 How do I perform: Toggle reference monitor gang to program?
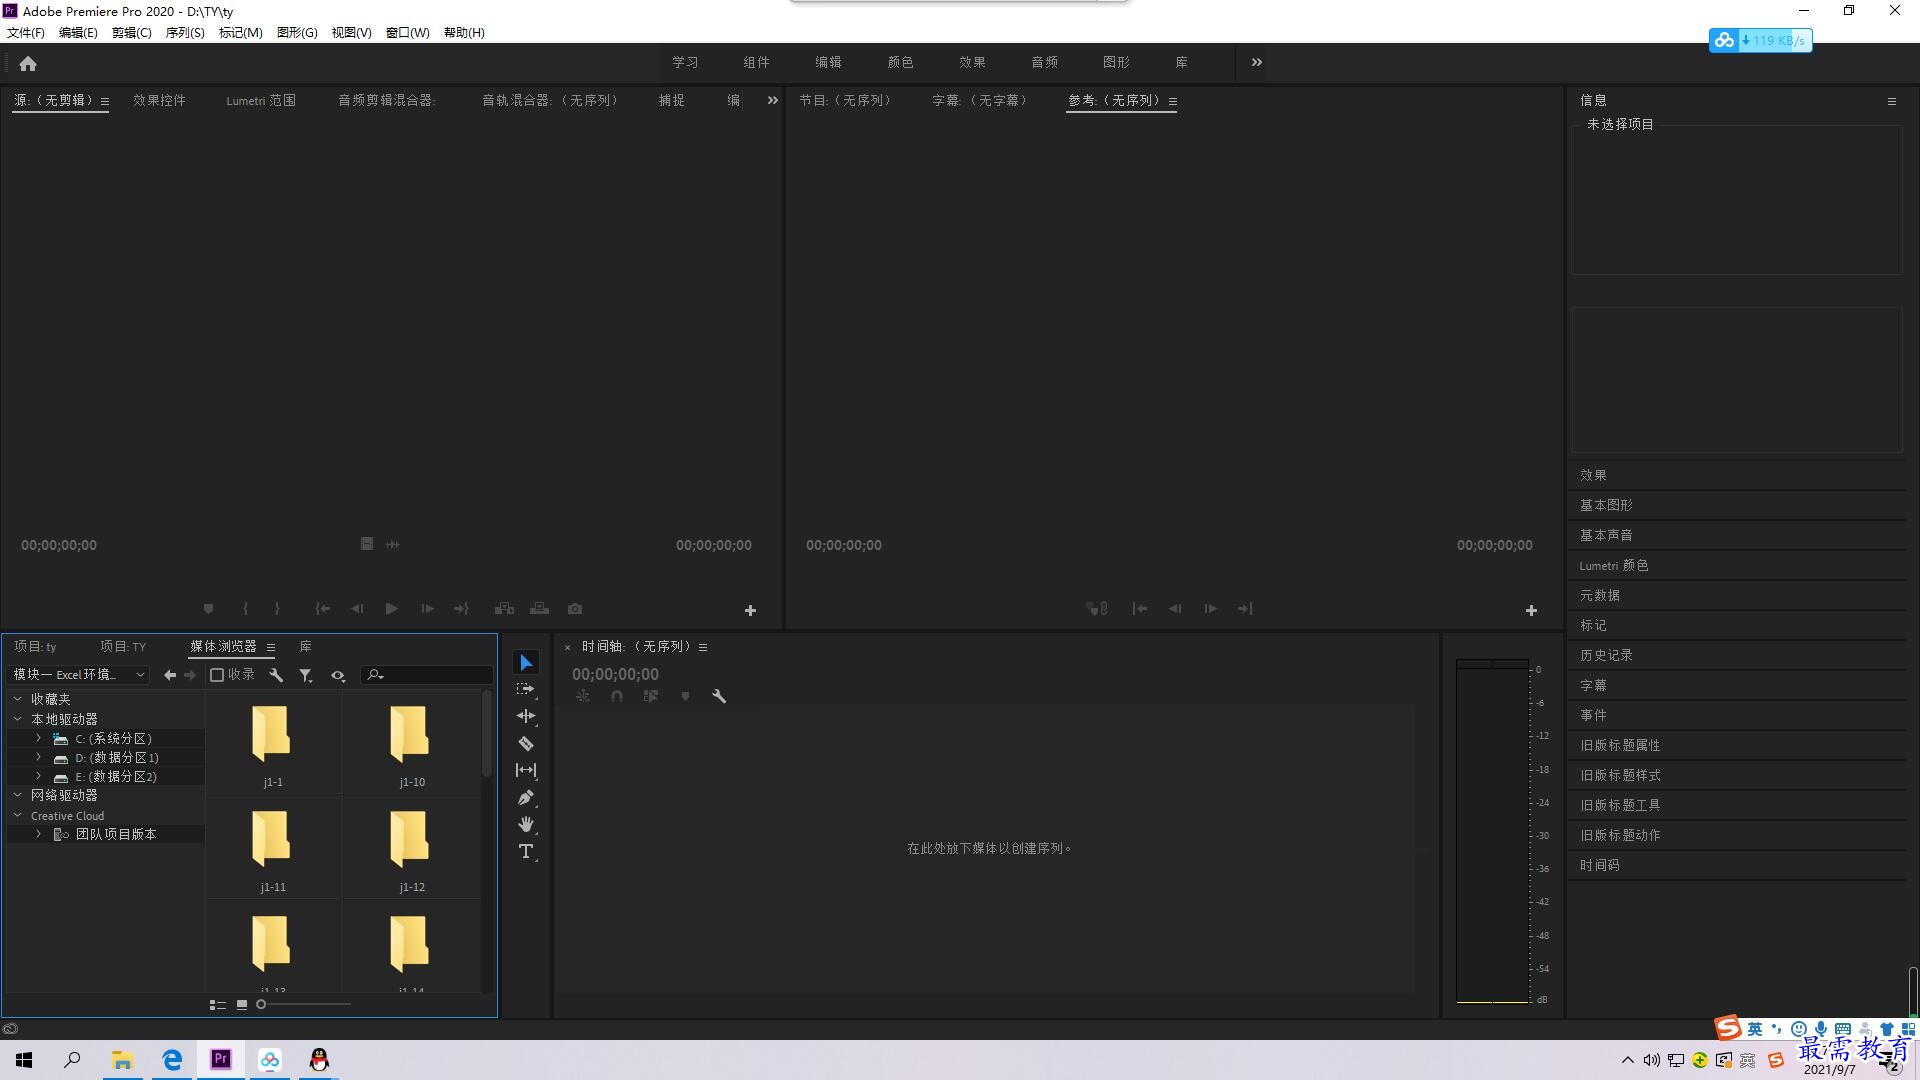click(1097, 608)
